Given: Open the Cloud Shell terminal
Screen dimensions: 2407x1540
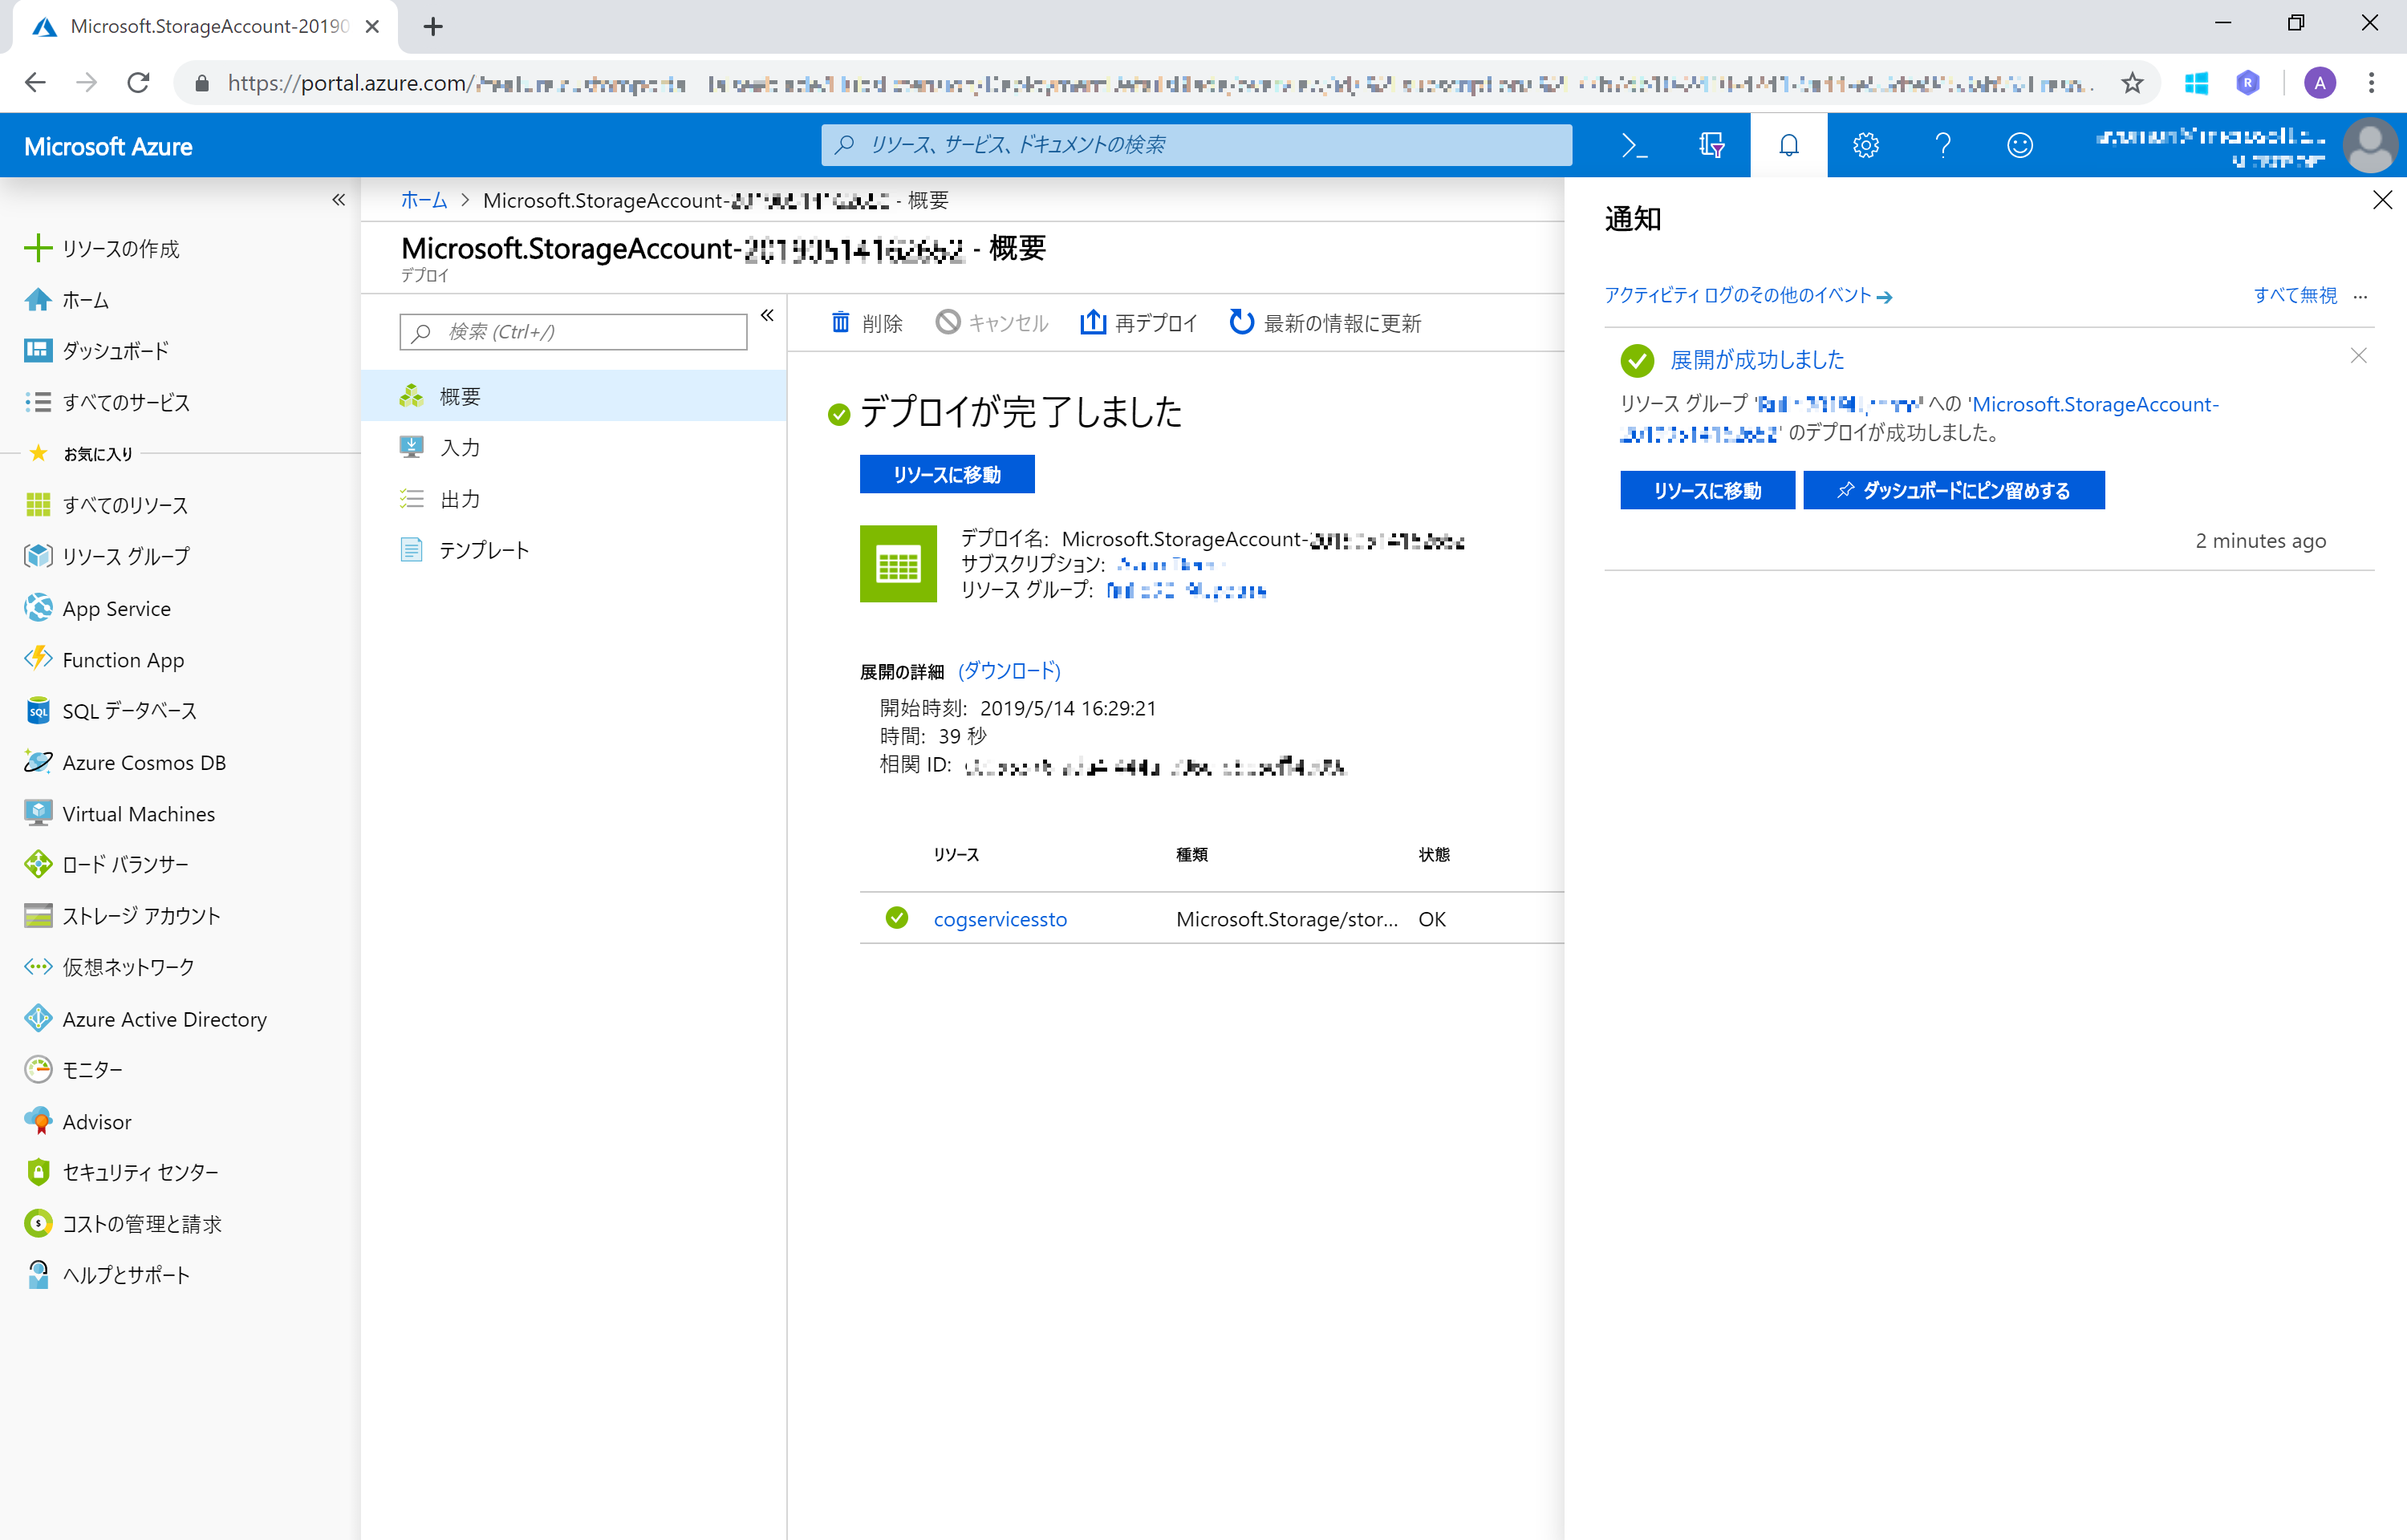Looking at the screenshot, I should pos(1635,145).
